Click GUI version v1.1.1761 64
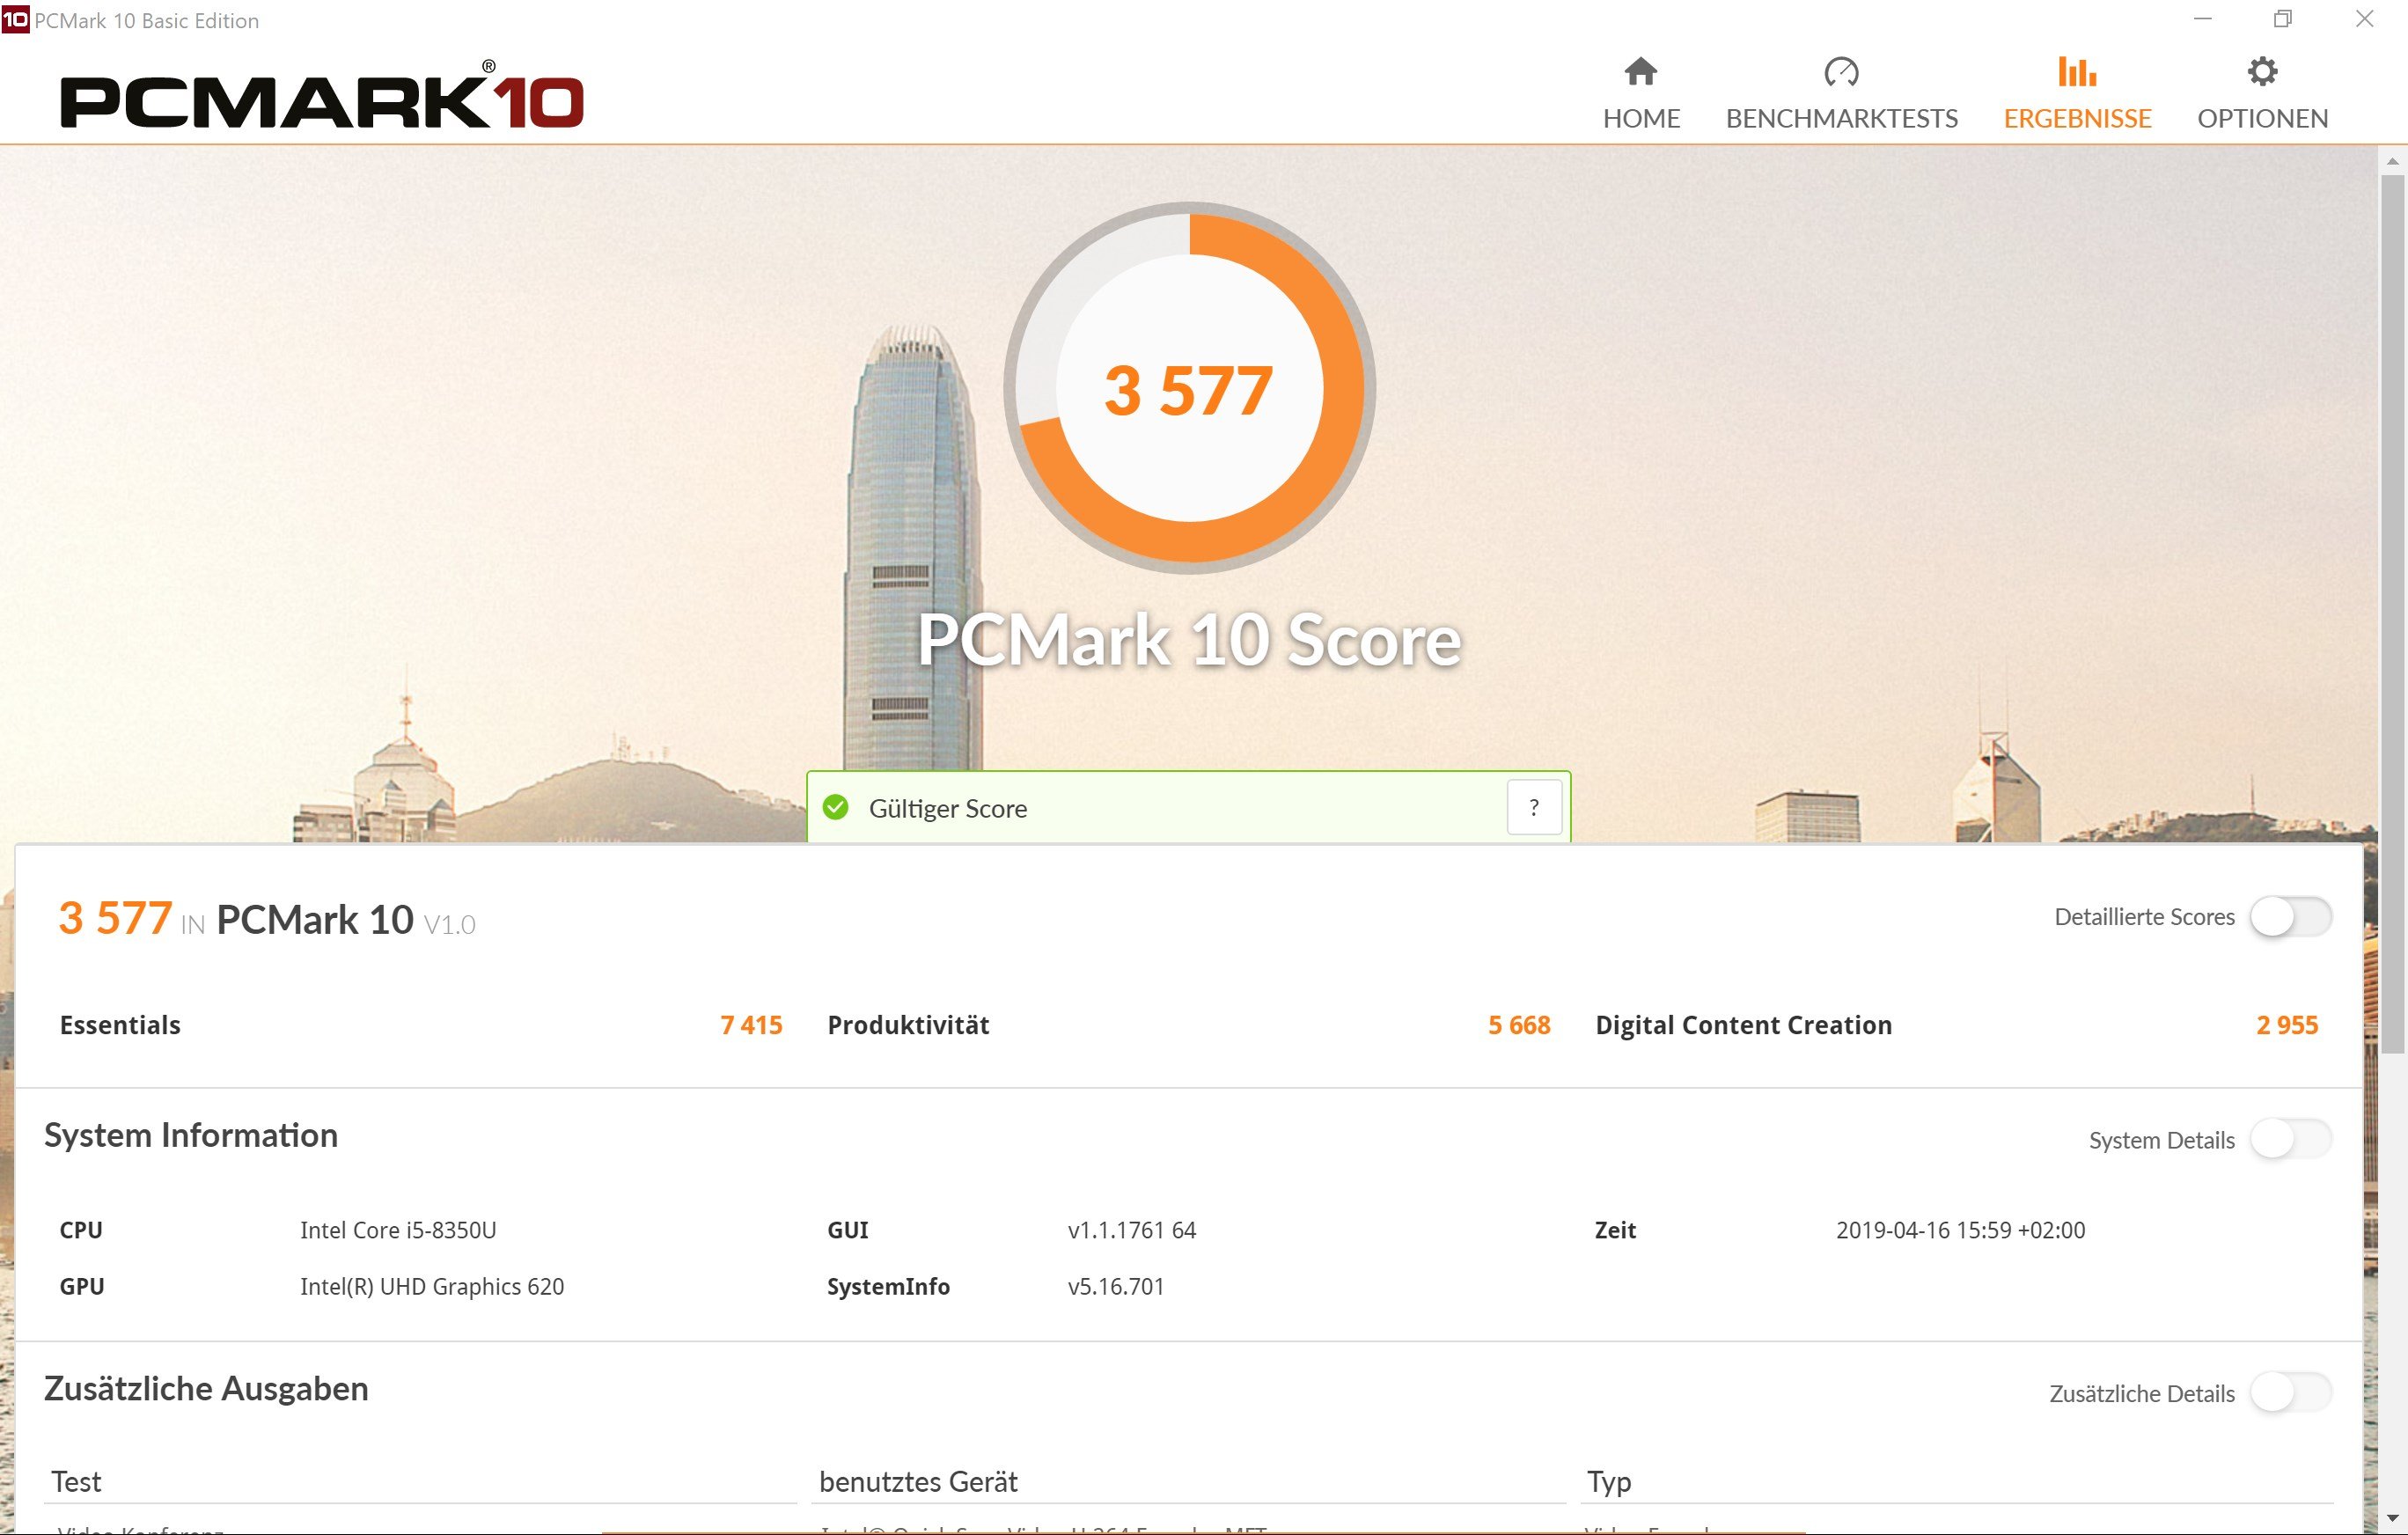 (x=1131, y=1229)
